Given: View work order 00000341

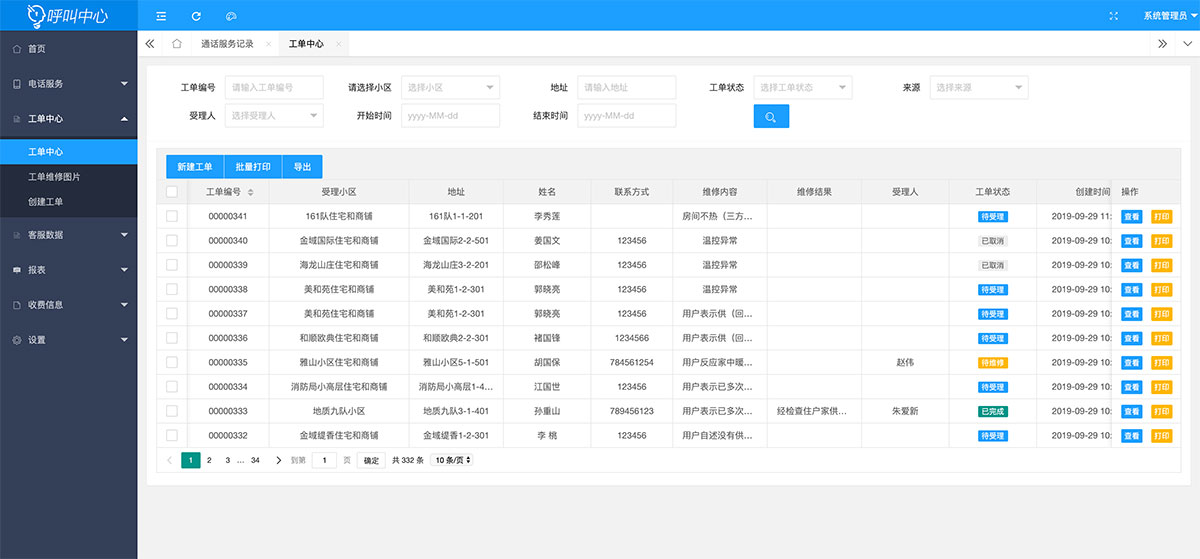Looking at the screenshot, I should tap(1131, 216).
